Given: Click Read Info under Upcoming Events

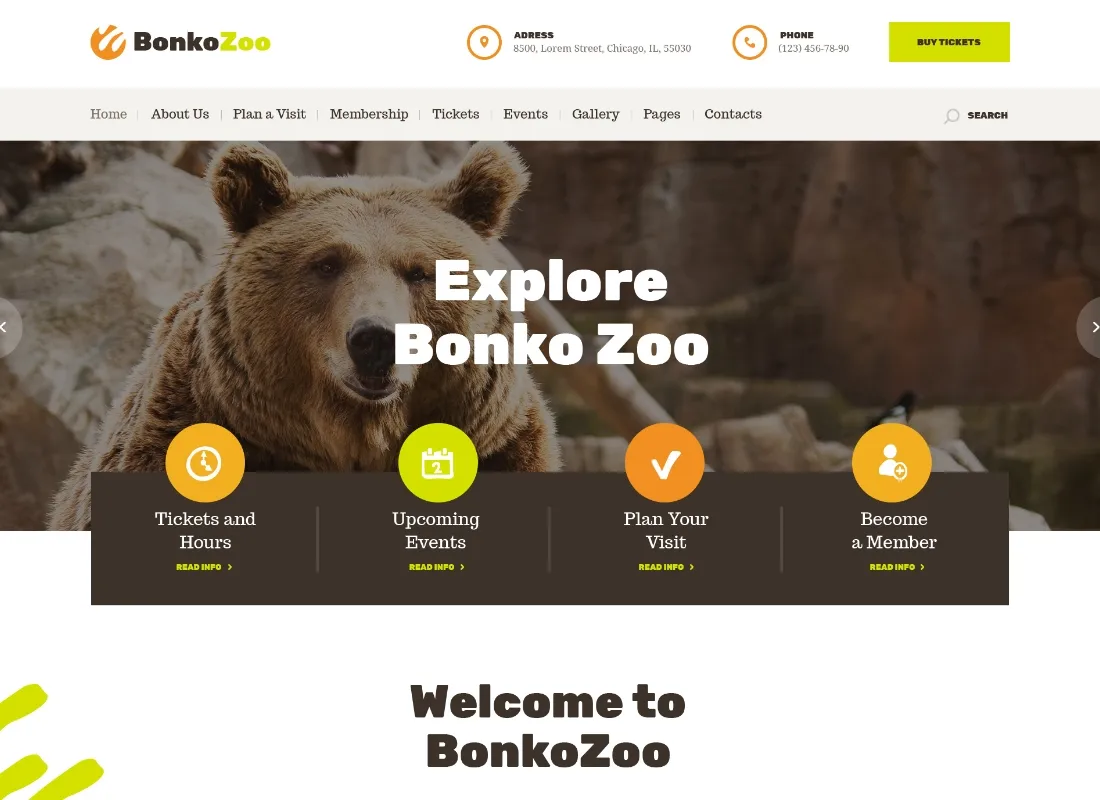Looking at the screenshot, I should [x=436, y=567].
